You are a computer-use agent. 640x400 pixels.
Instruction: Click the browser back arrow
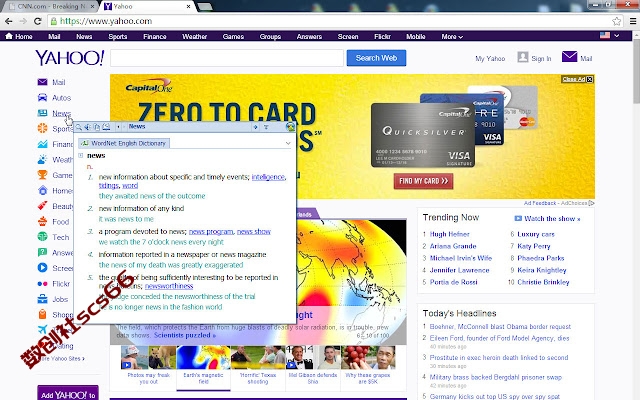coord(9,21)
